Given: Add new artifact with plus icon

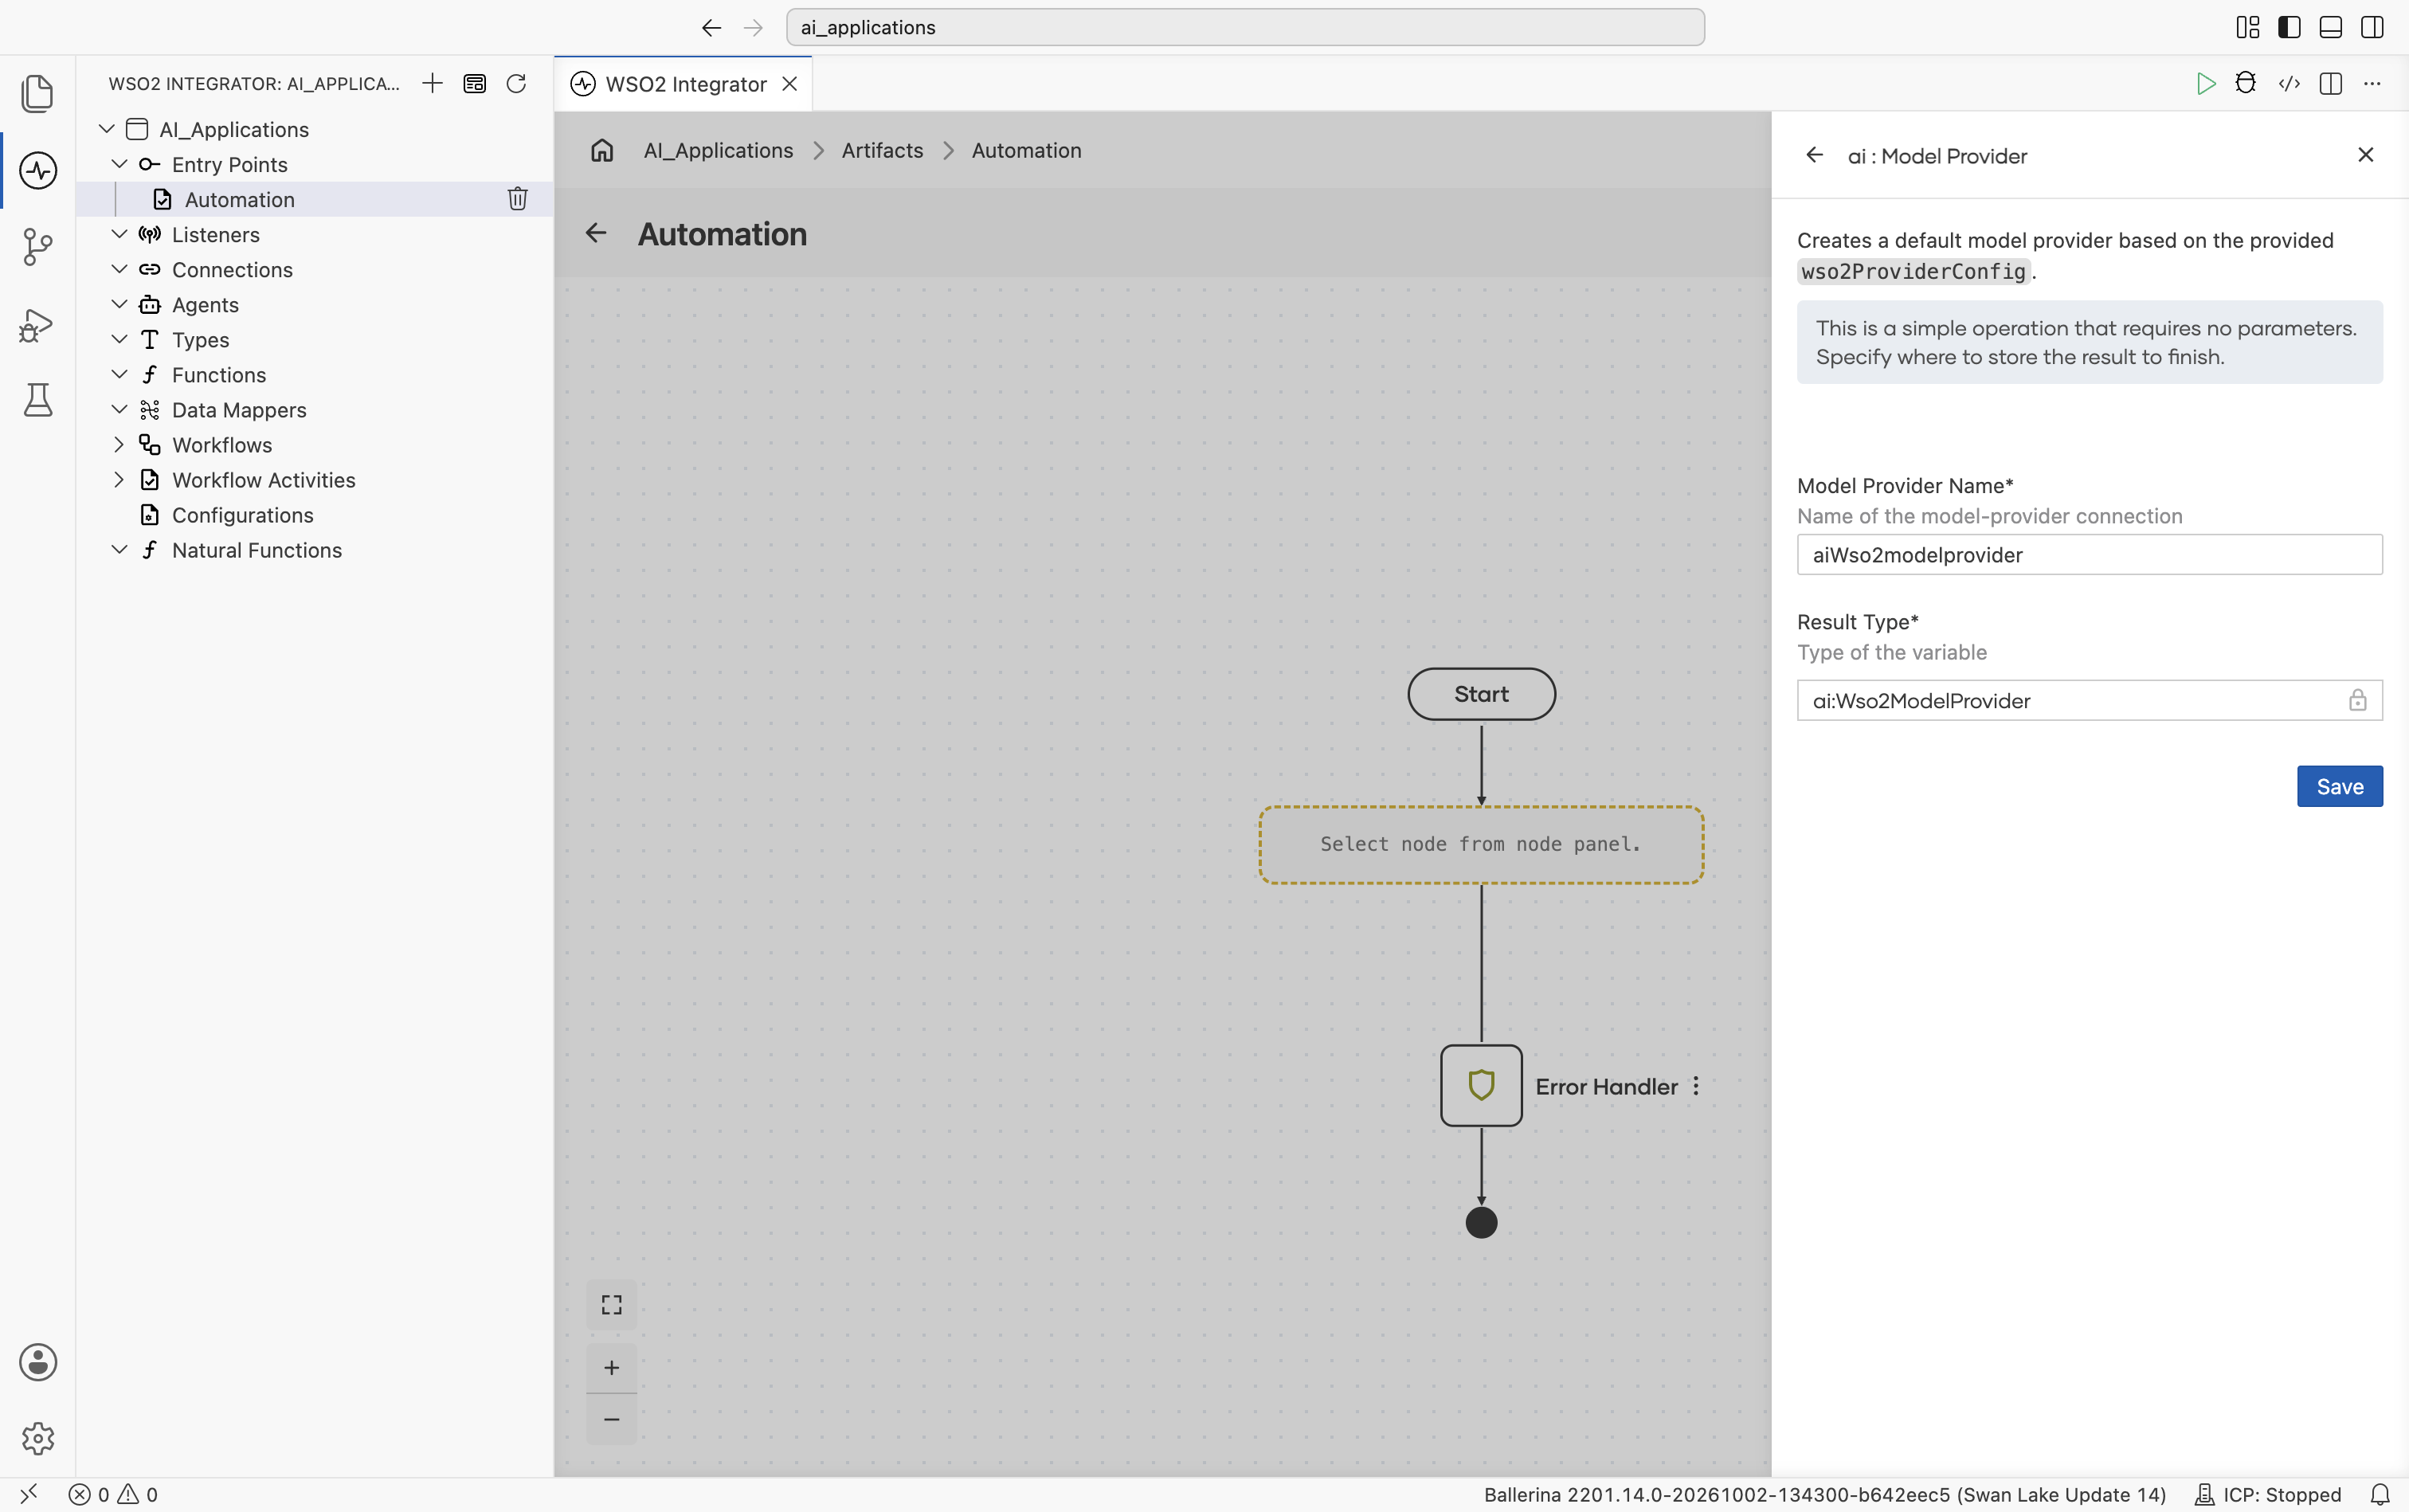Looking at the screenshot, I should 432,83.
